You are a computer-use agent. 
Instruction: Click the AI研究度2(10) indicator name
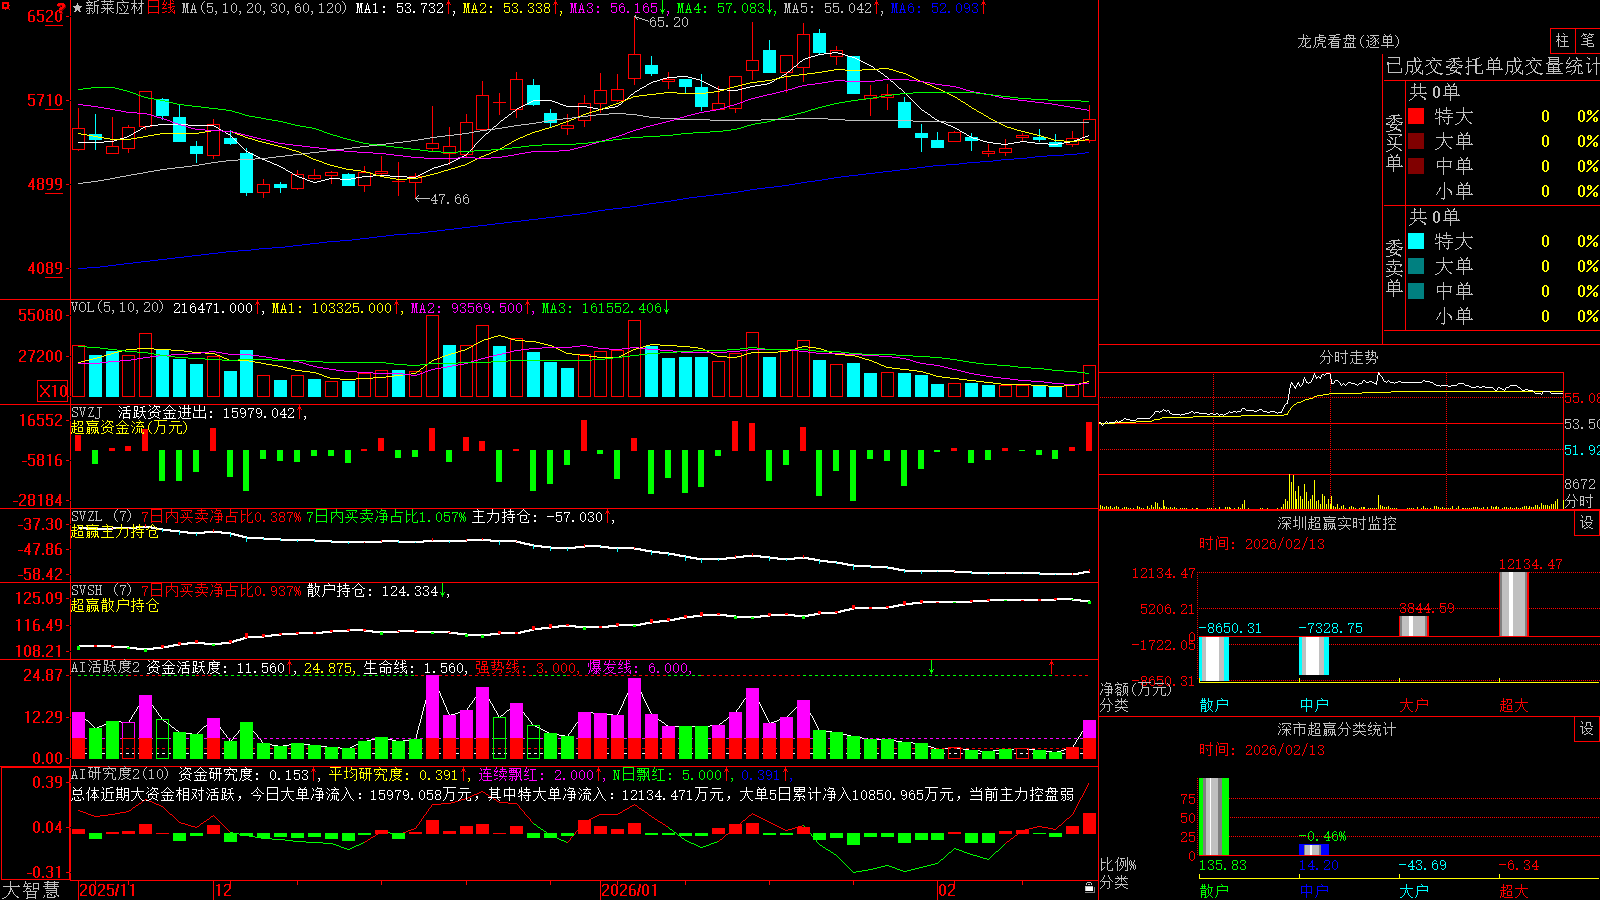[x=122, y=774]
